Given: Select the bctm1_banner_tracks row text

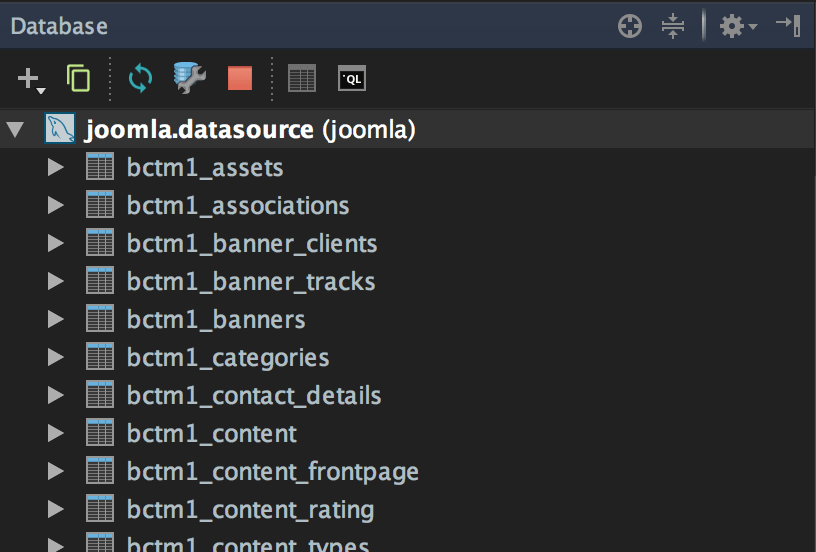Looking at the screenshot, I should [251, 282].
